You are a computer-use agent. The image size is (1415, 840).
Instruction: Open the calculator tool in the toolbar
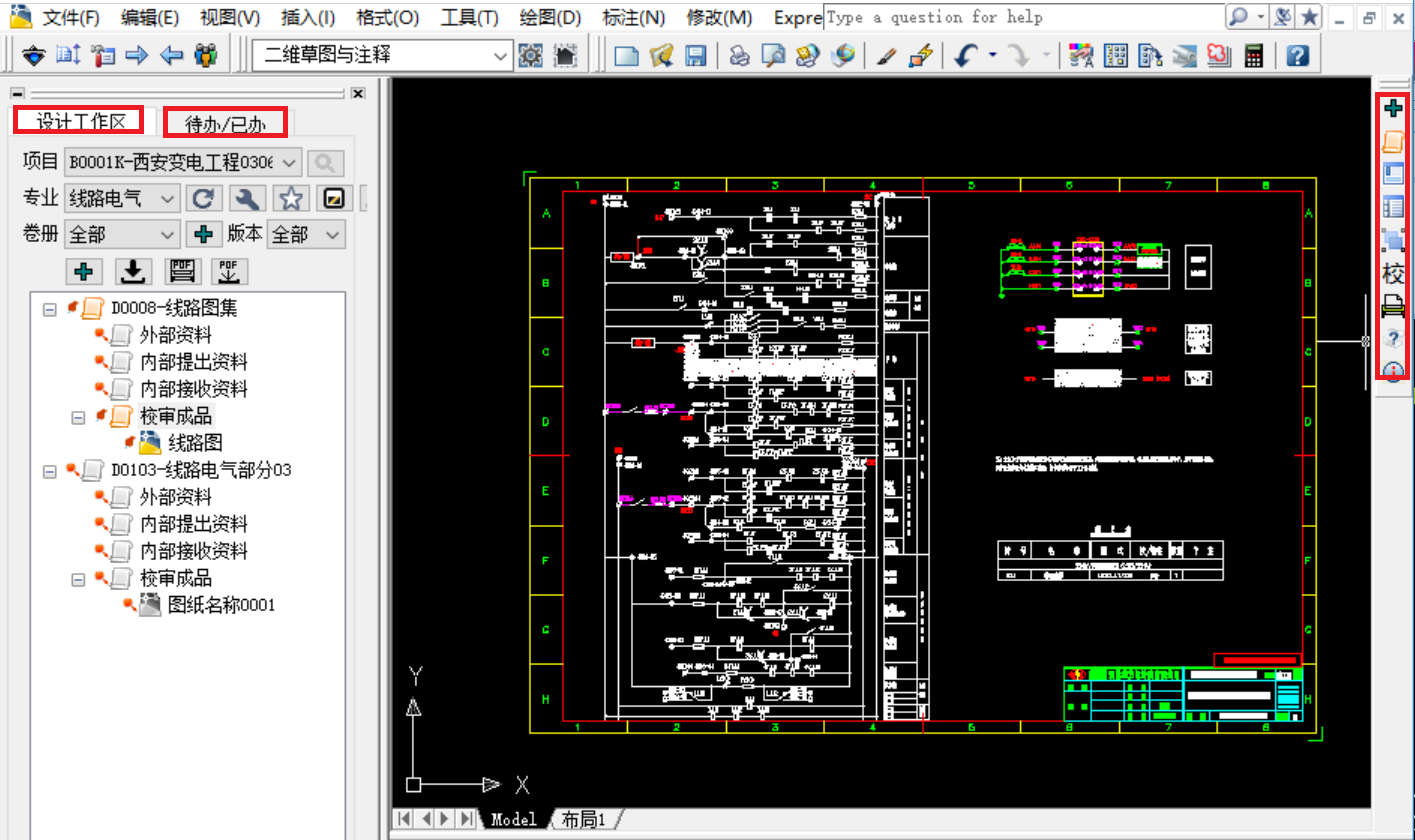[1252, 55]
